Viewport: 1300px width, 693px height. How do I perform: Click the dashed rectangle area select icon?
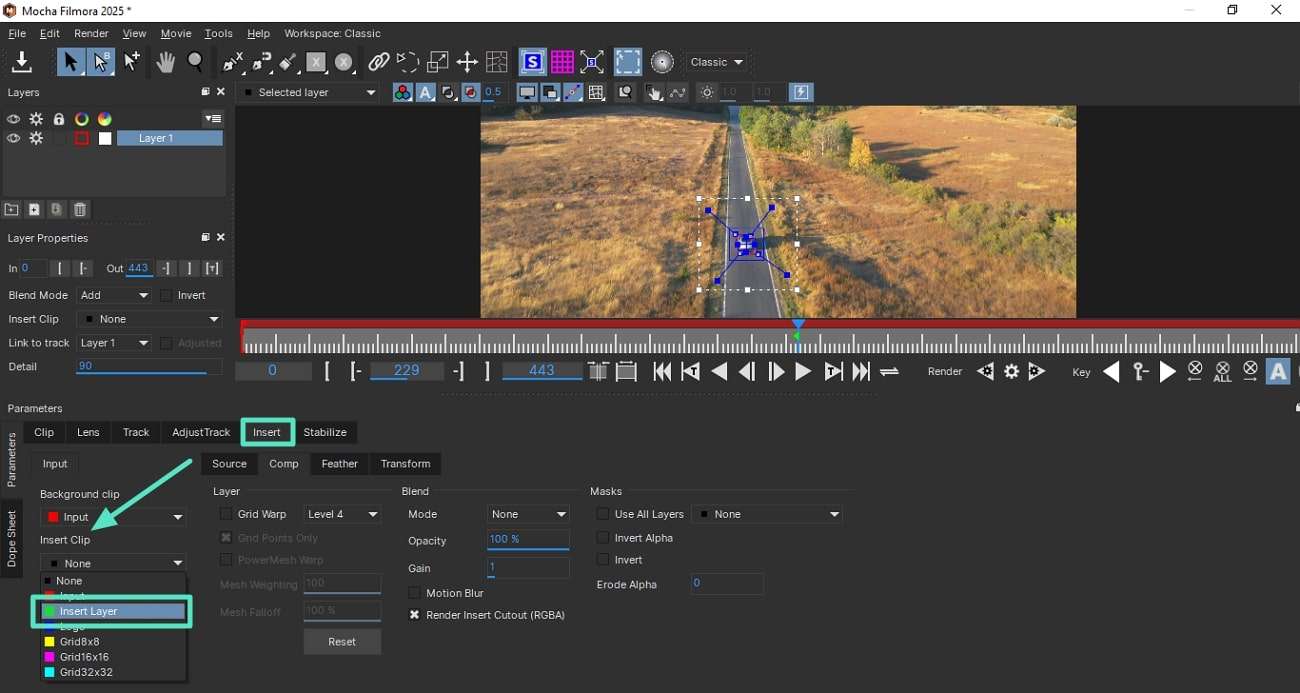(627, 62)
